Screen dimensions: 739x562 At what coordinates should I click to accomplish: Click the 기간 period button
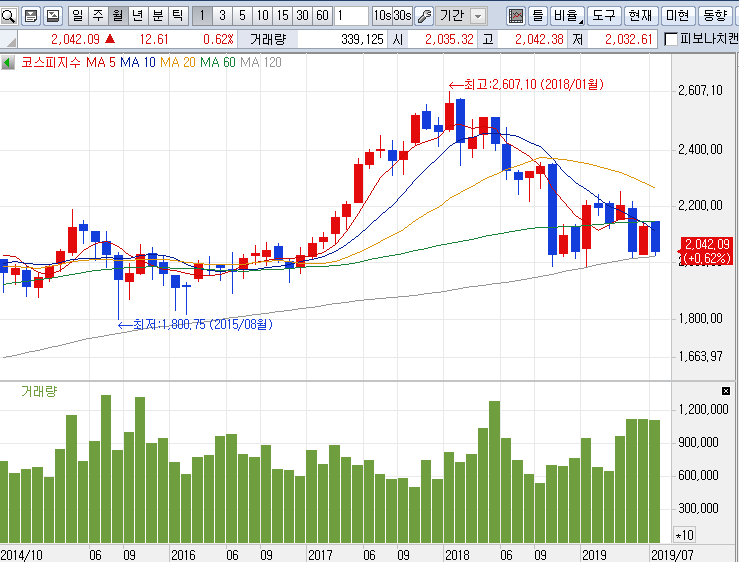(x=452, y=16)
